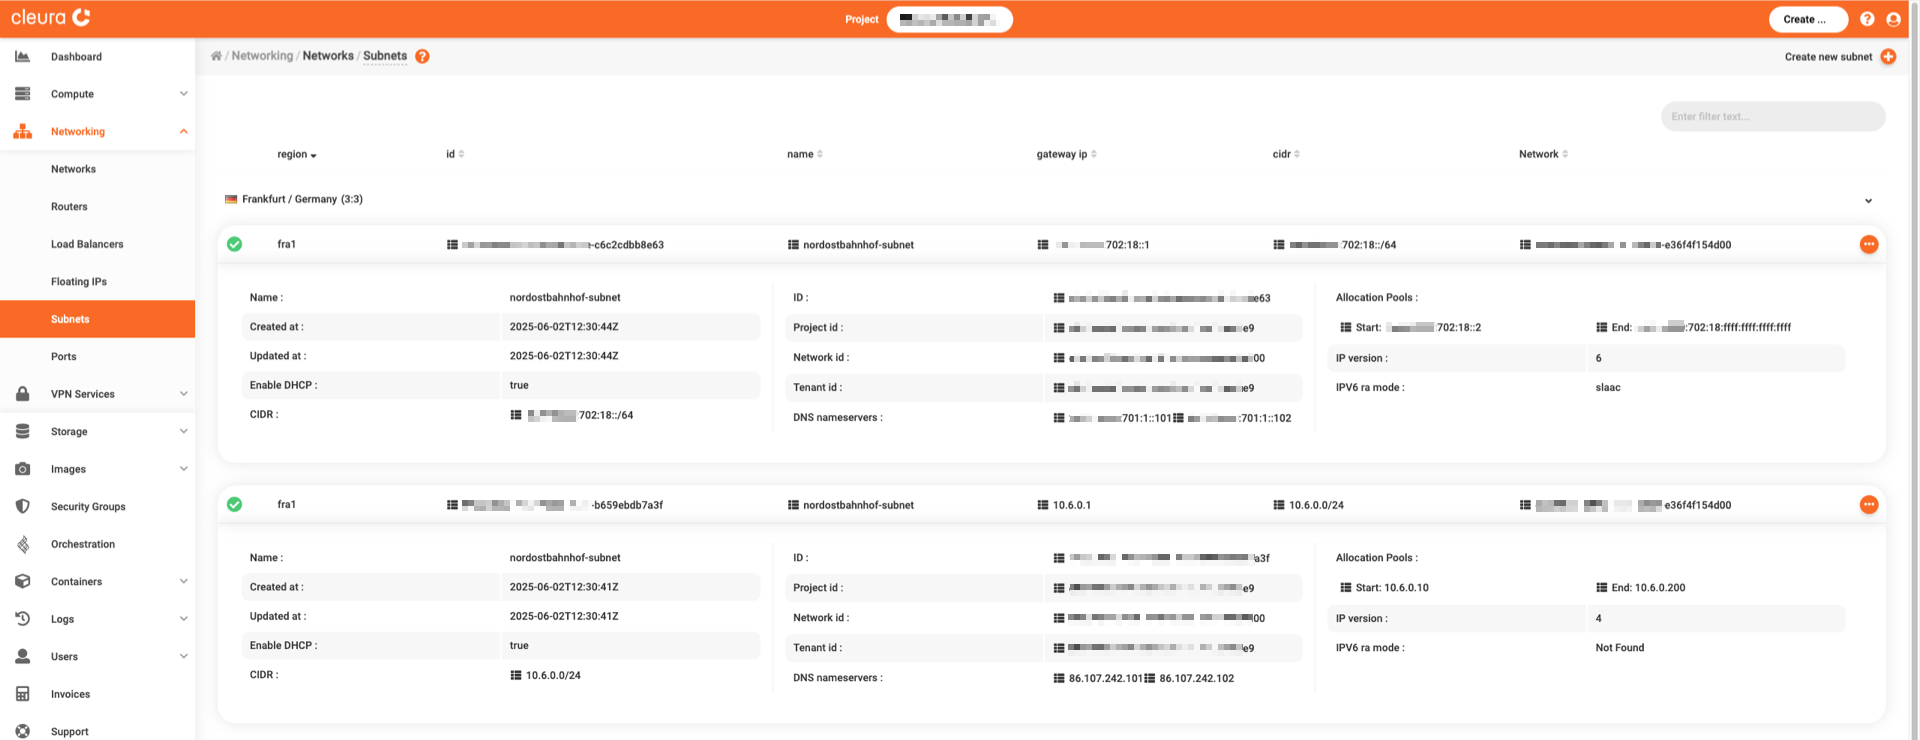
Task: Click the help icon beside Subnets breadcrumb
Action: 422,56
